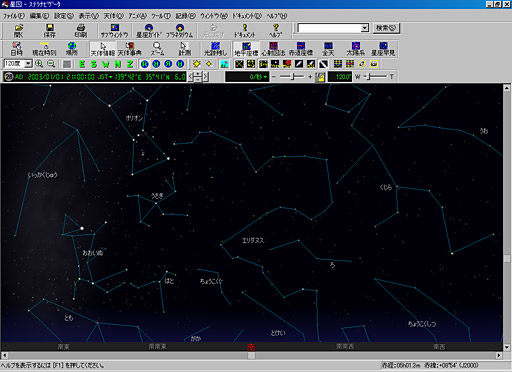The width and height of the screenshot is (512, 372).
Task: Toggle the diagonal white line icon
Action: pyautogui.click(x=323, y=64)
